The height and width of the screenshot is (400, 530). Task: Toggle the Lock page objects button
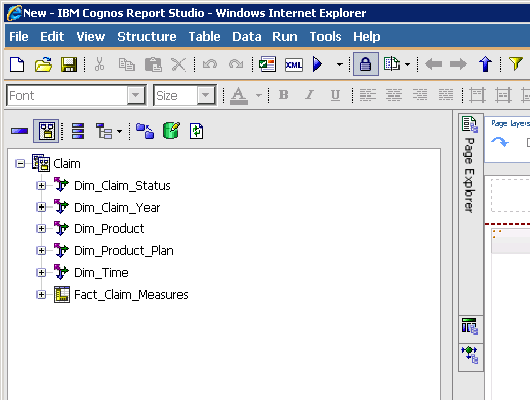365,64
